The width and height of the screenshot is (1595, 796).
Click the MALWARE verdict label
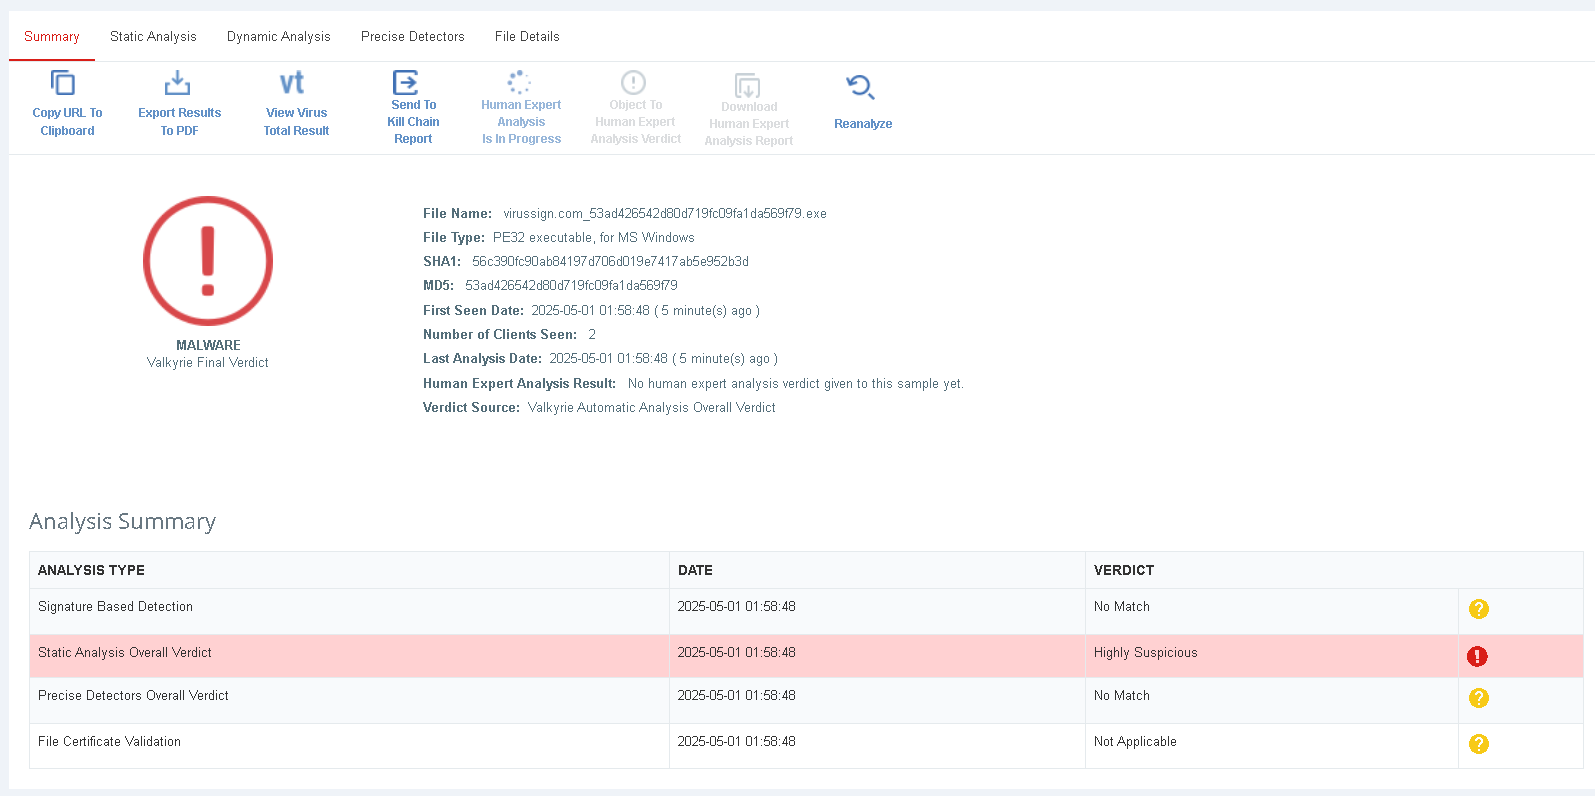coord(208,345)
